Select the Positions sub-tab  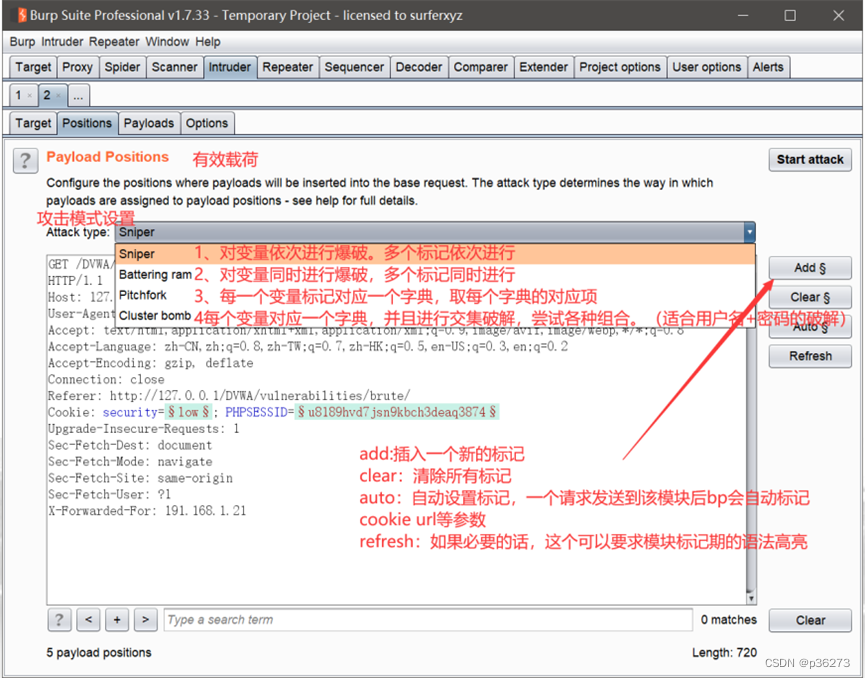87,123
